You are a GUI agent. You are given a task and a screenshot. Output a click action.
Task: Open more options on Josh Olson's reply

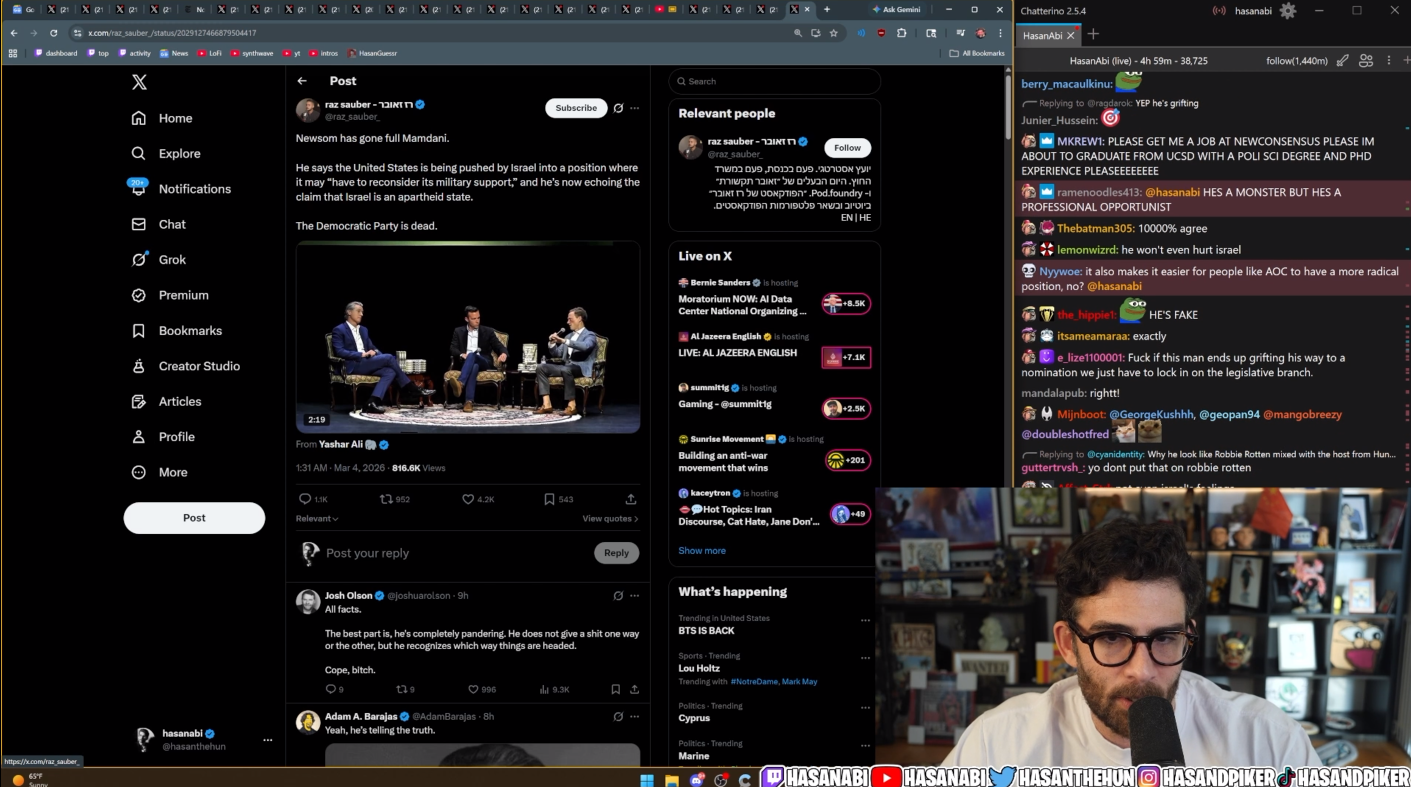point(634,596)
